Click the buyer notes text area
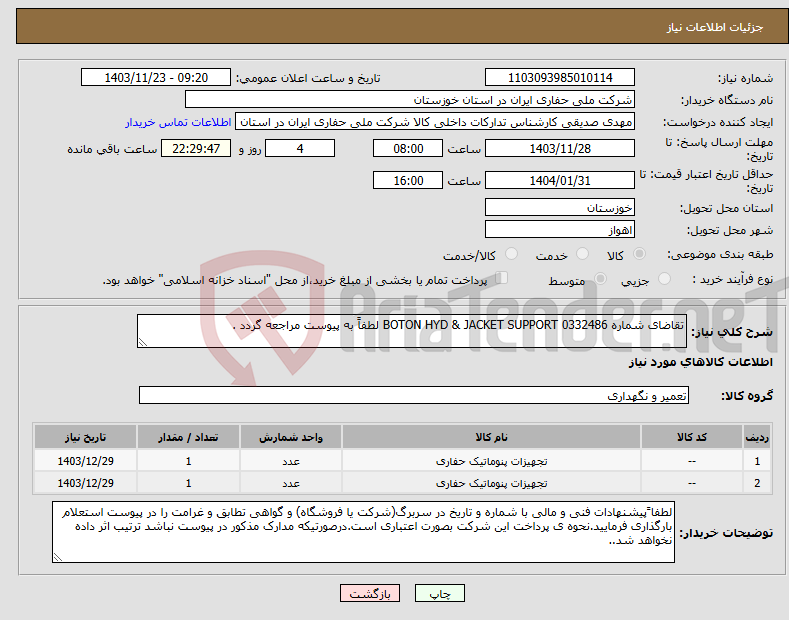789x620 pixels. click(363, 532)
